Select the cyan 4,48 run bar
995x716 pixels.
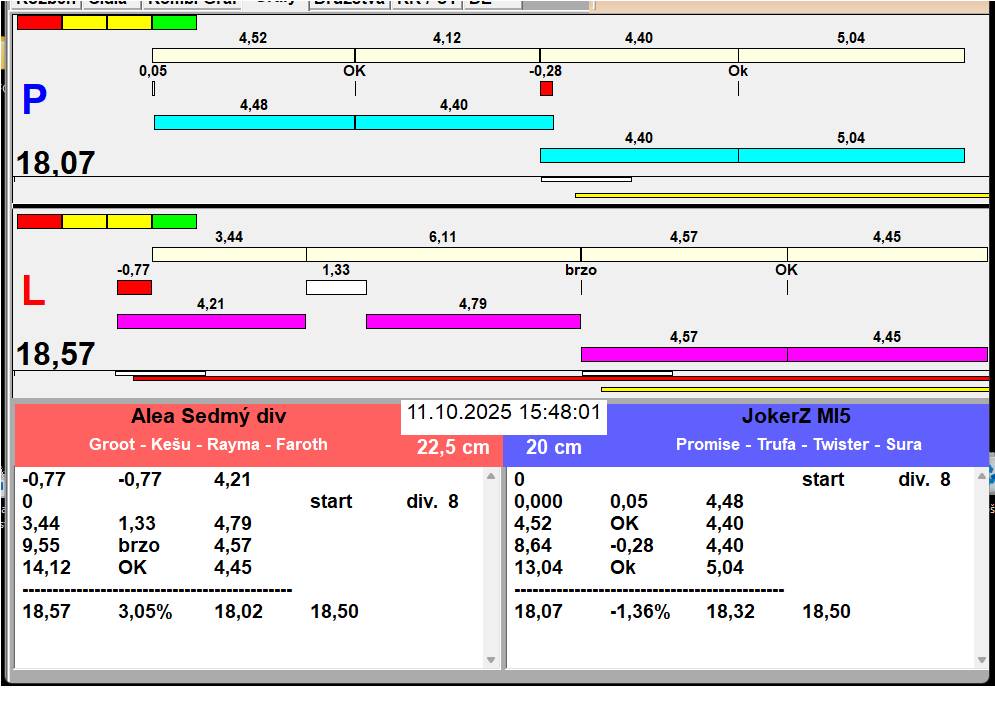click(x=254, y=122)
